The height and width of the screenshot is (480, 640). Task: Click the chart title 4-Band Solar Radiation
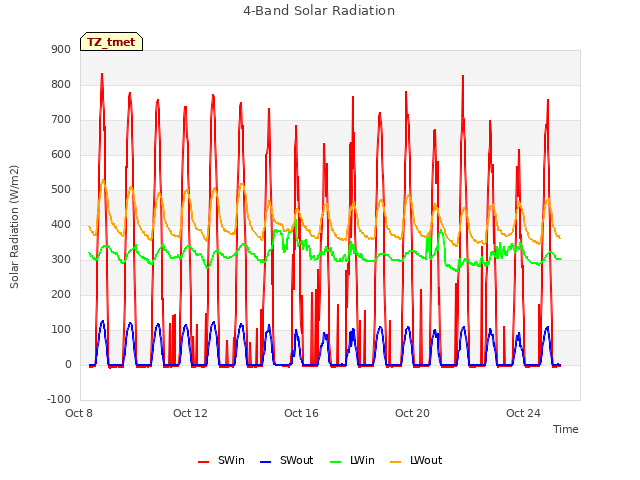click(319, 11)
